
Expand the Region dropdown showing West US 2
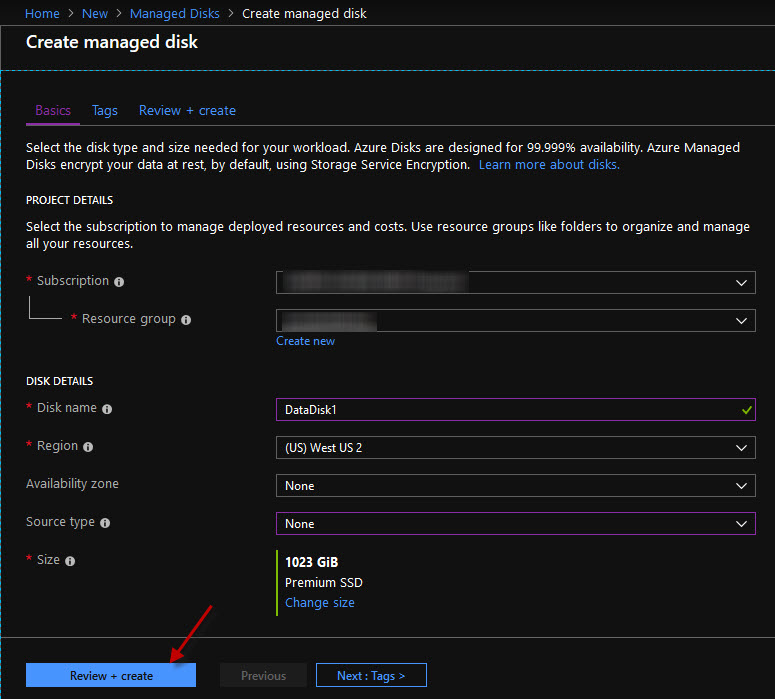(x=516, y=447)
